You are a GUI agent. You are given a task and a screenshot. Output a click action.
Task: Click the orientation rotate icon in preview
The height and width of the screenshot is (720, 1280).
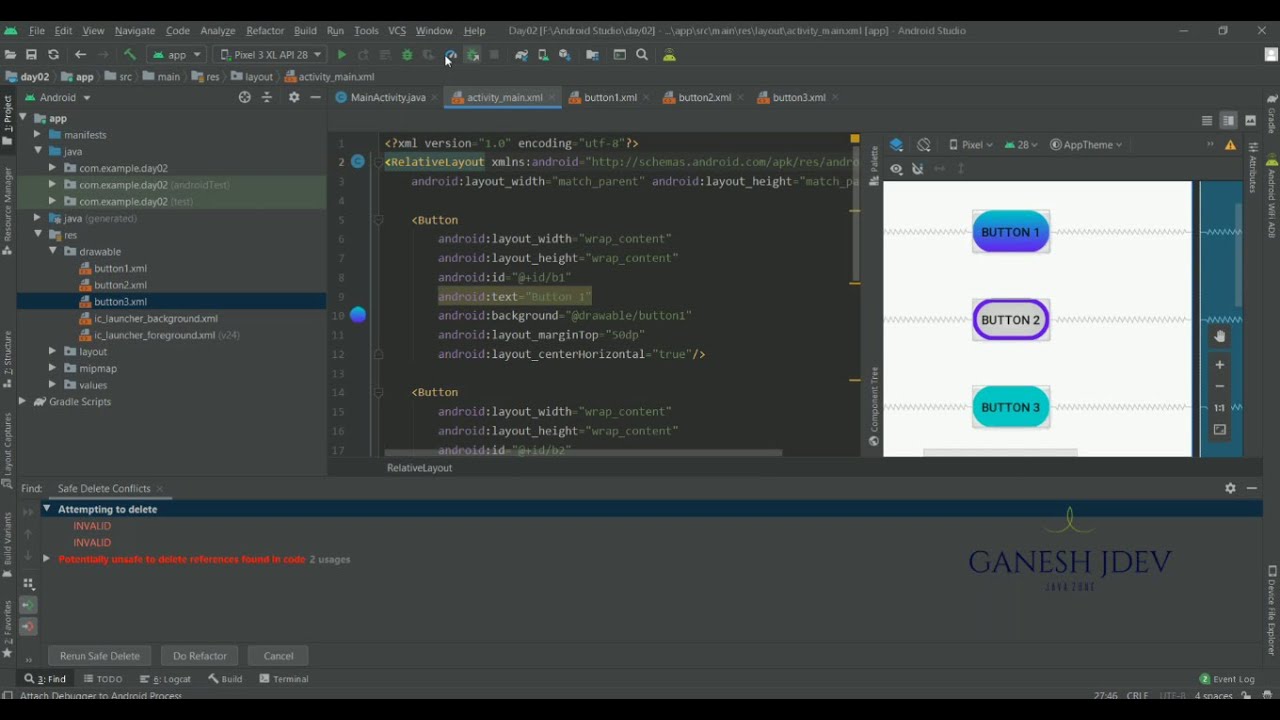point(924,145)
